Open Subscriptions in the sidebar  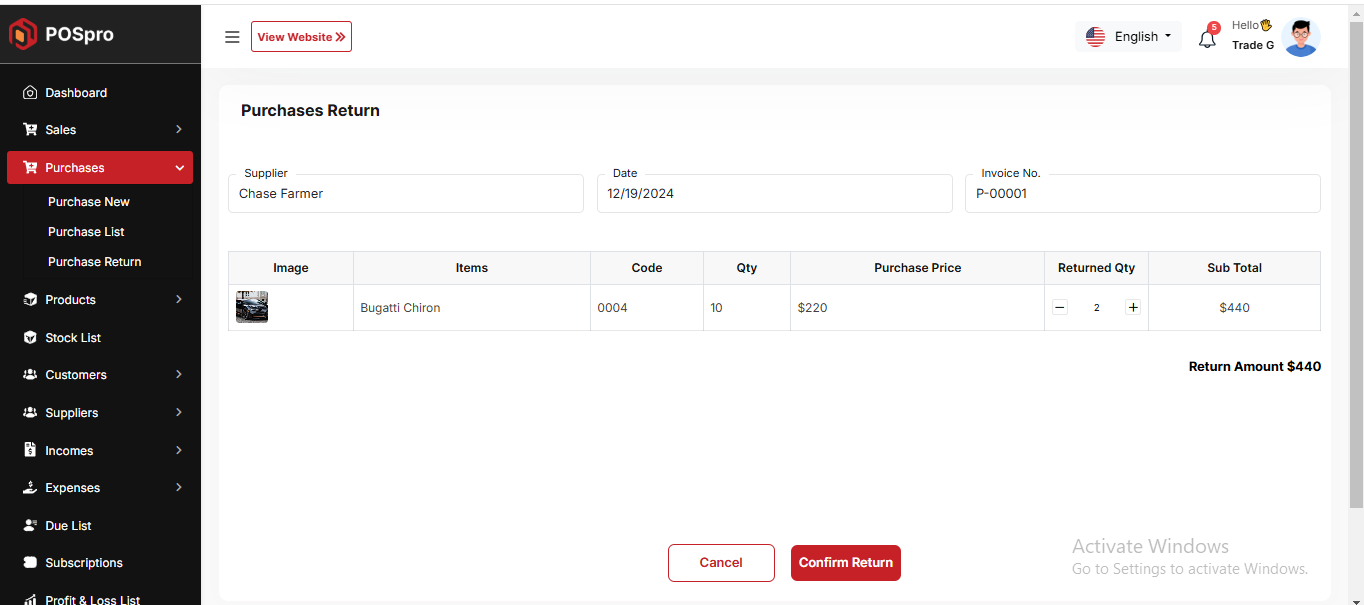(x=84, y=563)
